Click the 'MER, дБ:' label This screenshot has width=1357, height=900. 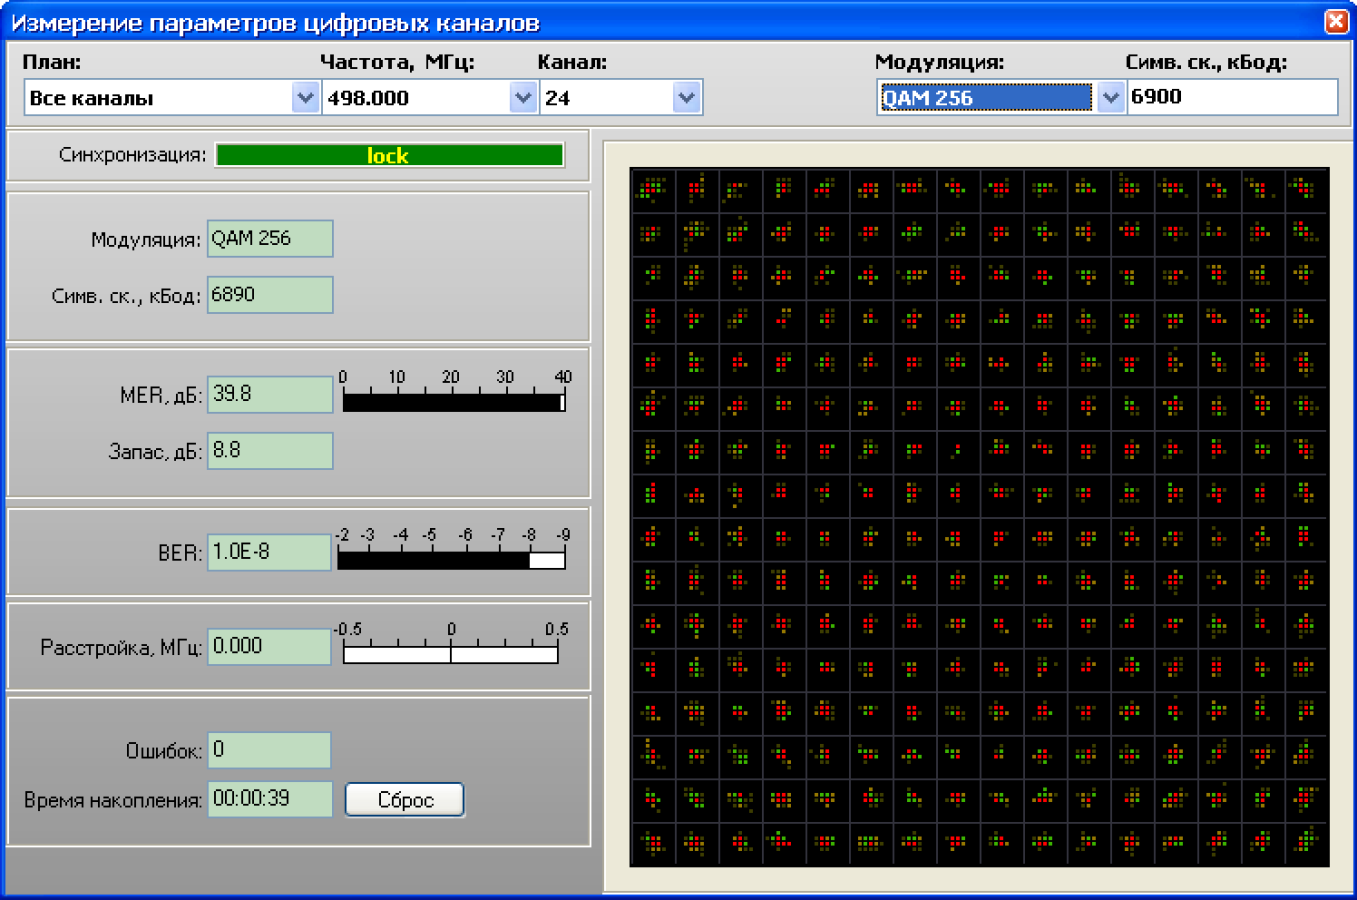[161, 396]
